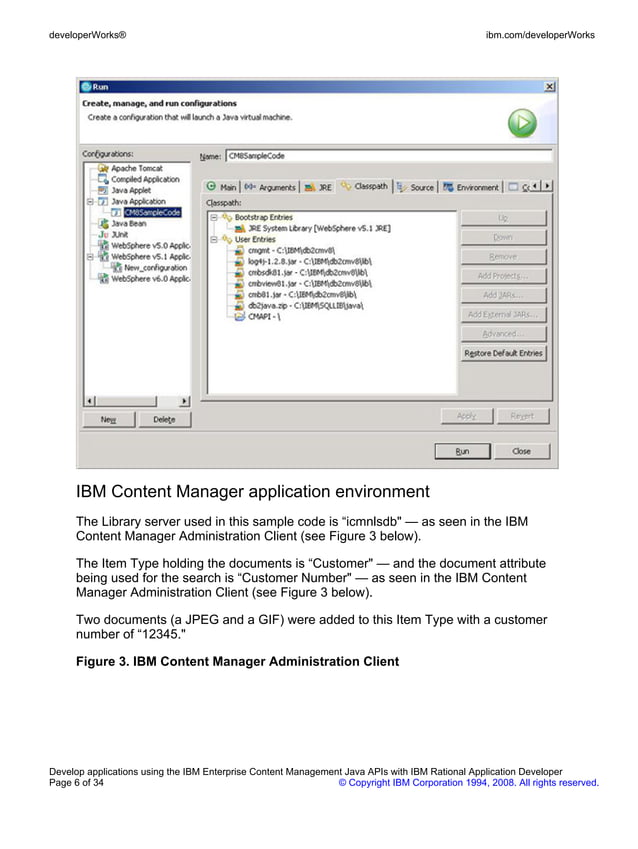Click the Up button
Image resolution: width=638 pixels, height=849 pixels.
click(504, 218)
